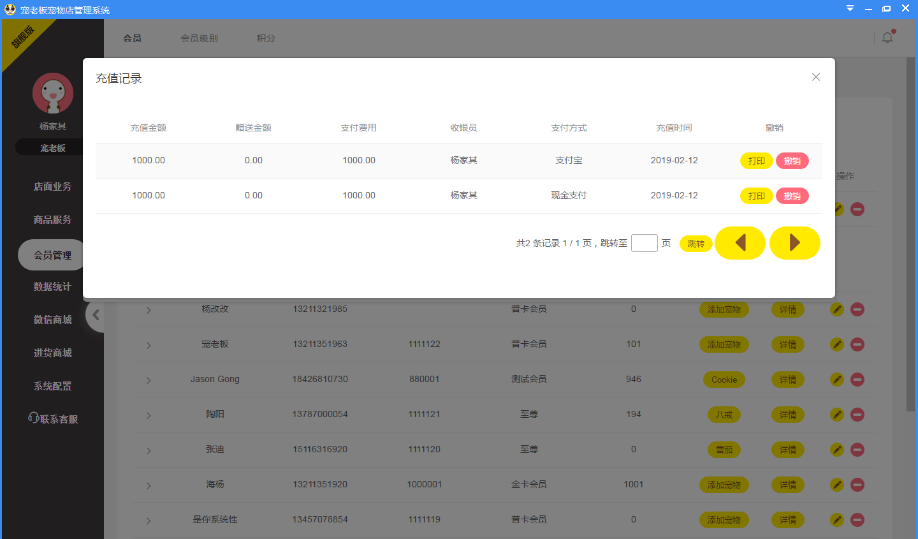Open the notification bell
The image size is (918, 539).
[888, 37]
